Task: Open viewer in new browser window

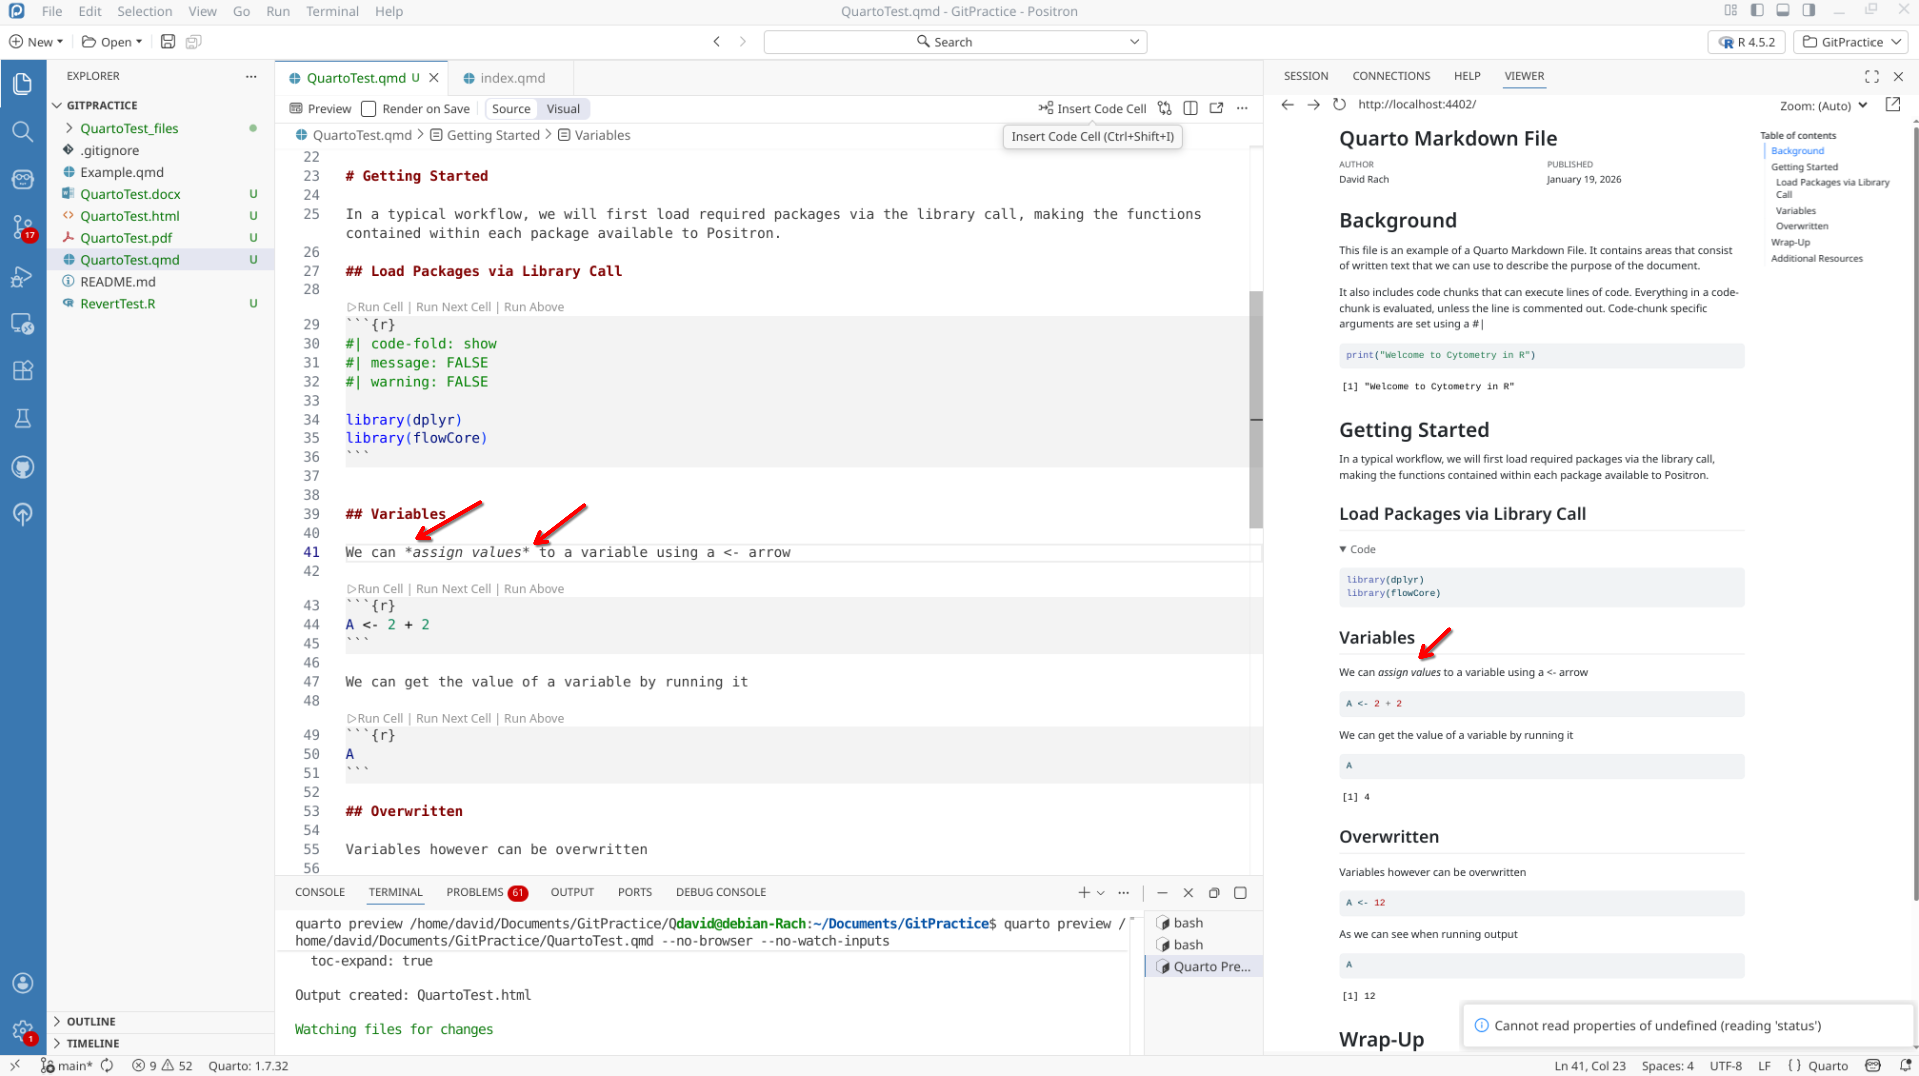Action: point(1892,104)
